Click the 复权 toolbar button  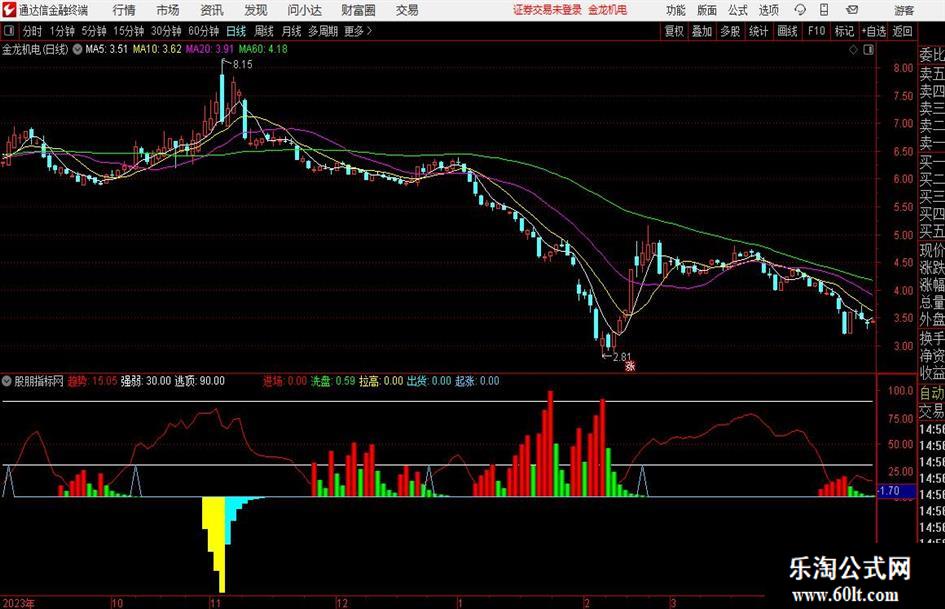[674, 31]
